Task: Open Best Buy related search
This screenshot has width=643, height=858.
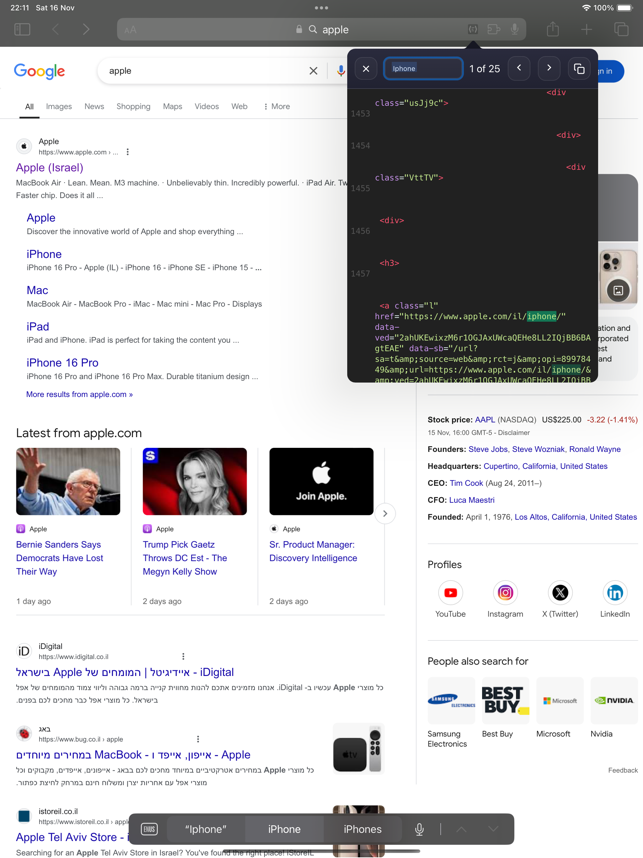Action: click(x=505, y=708)
